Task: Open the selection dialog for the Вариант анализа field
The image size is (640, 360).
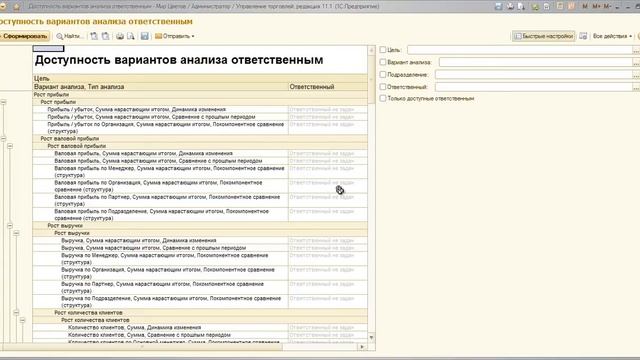Action: pyautogui.click(x=636, y=62)
